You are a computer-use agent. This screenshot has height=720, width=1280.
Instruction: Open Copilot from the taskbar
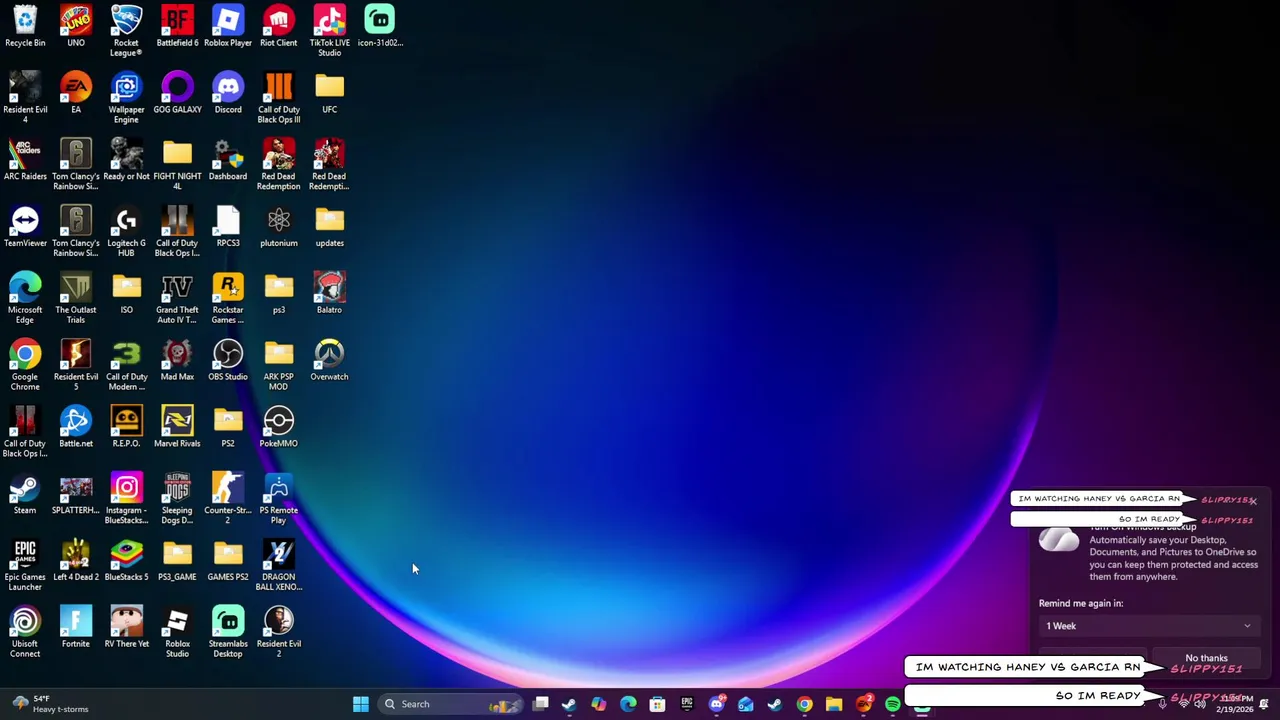tap(598, 704)
